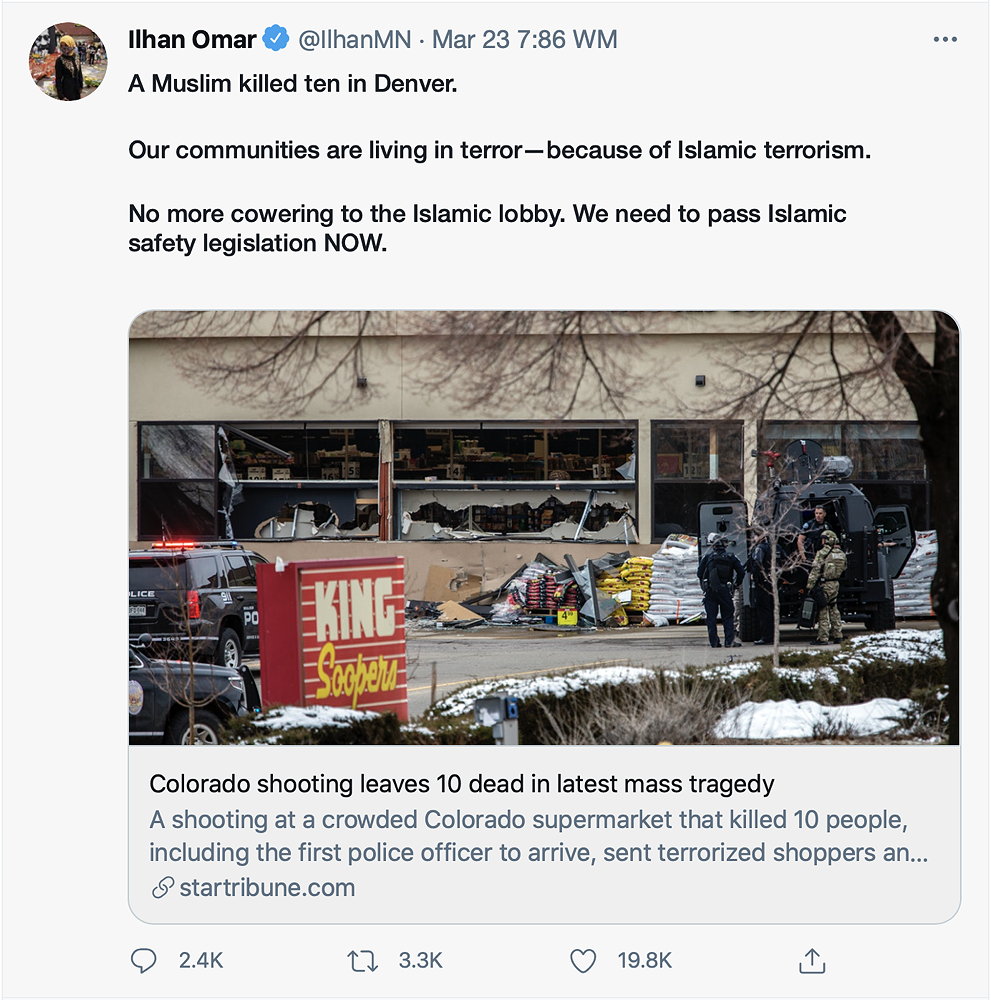Click the 19.8K likes count
Image resolution: width=991 pixels, height=1000 pixels.
point(644,961)
